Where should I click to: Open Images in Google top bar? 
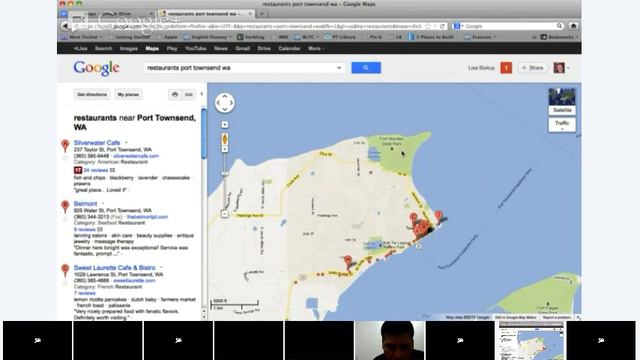point(129,49)
